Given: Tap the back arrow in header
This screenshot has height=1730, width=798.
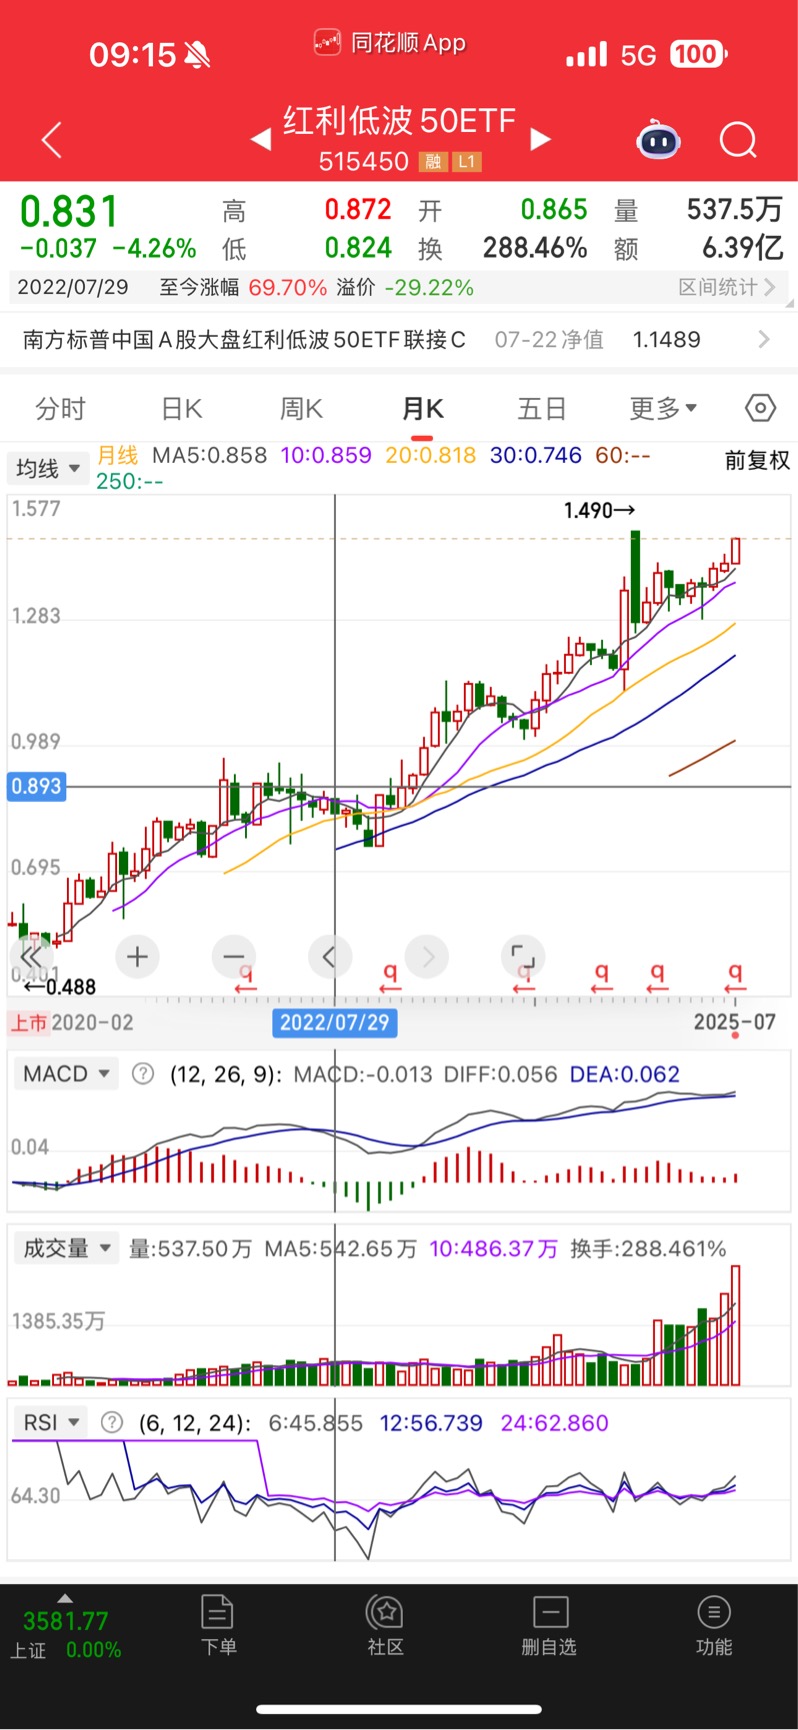Looking at the screenshot, I should click(x=52, y=140).
